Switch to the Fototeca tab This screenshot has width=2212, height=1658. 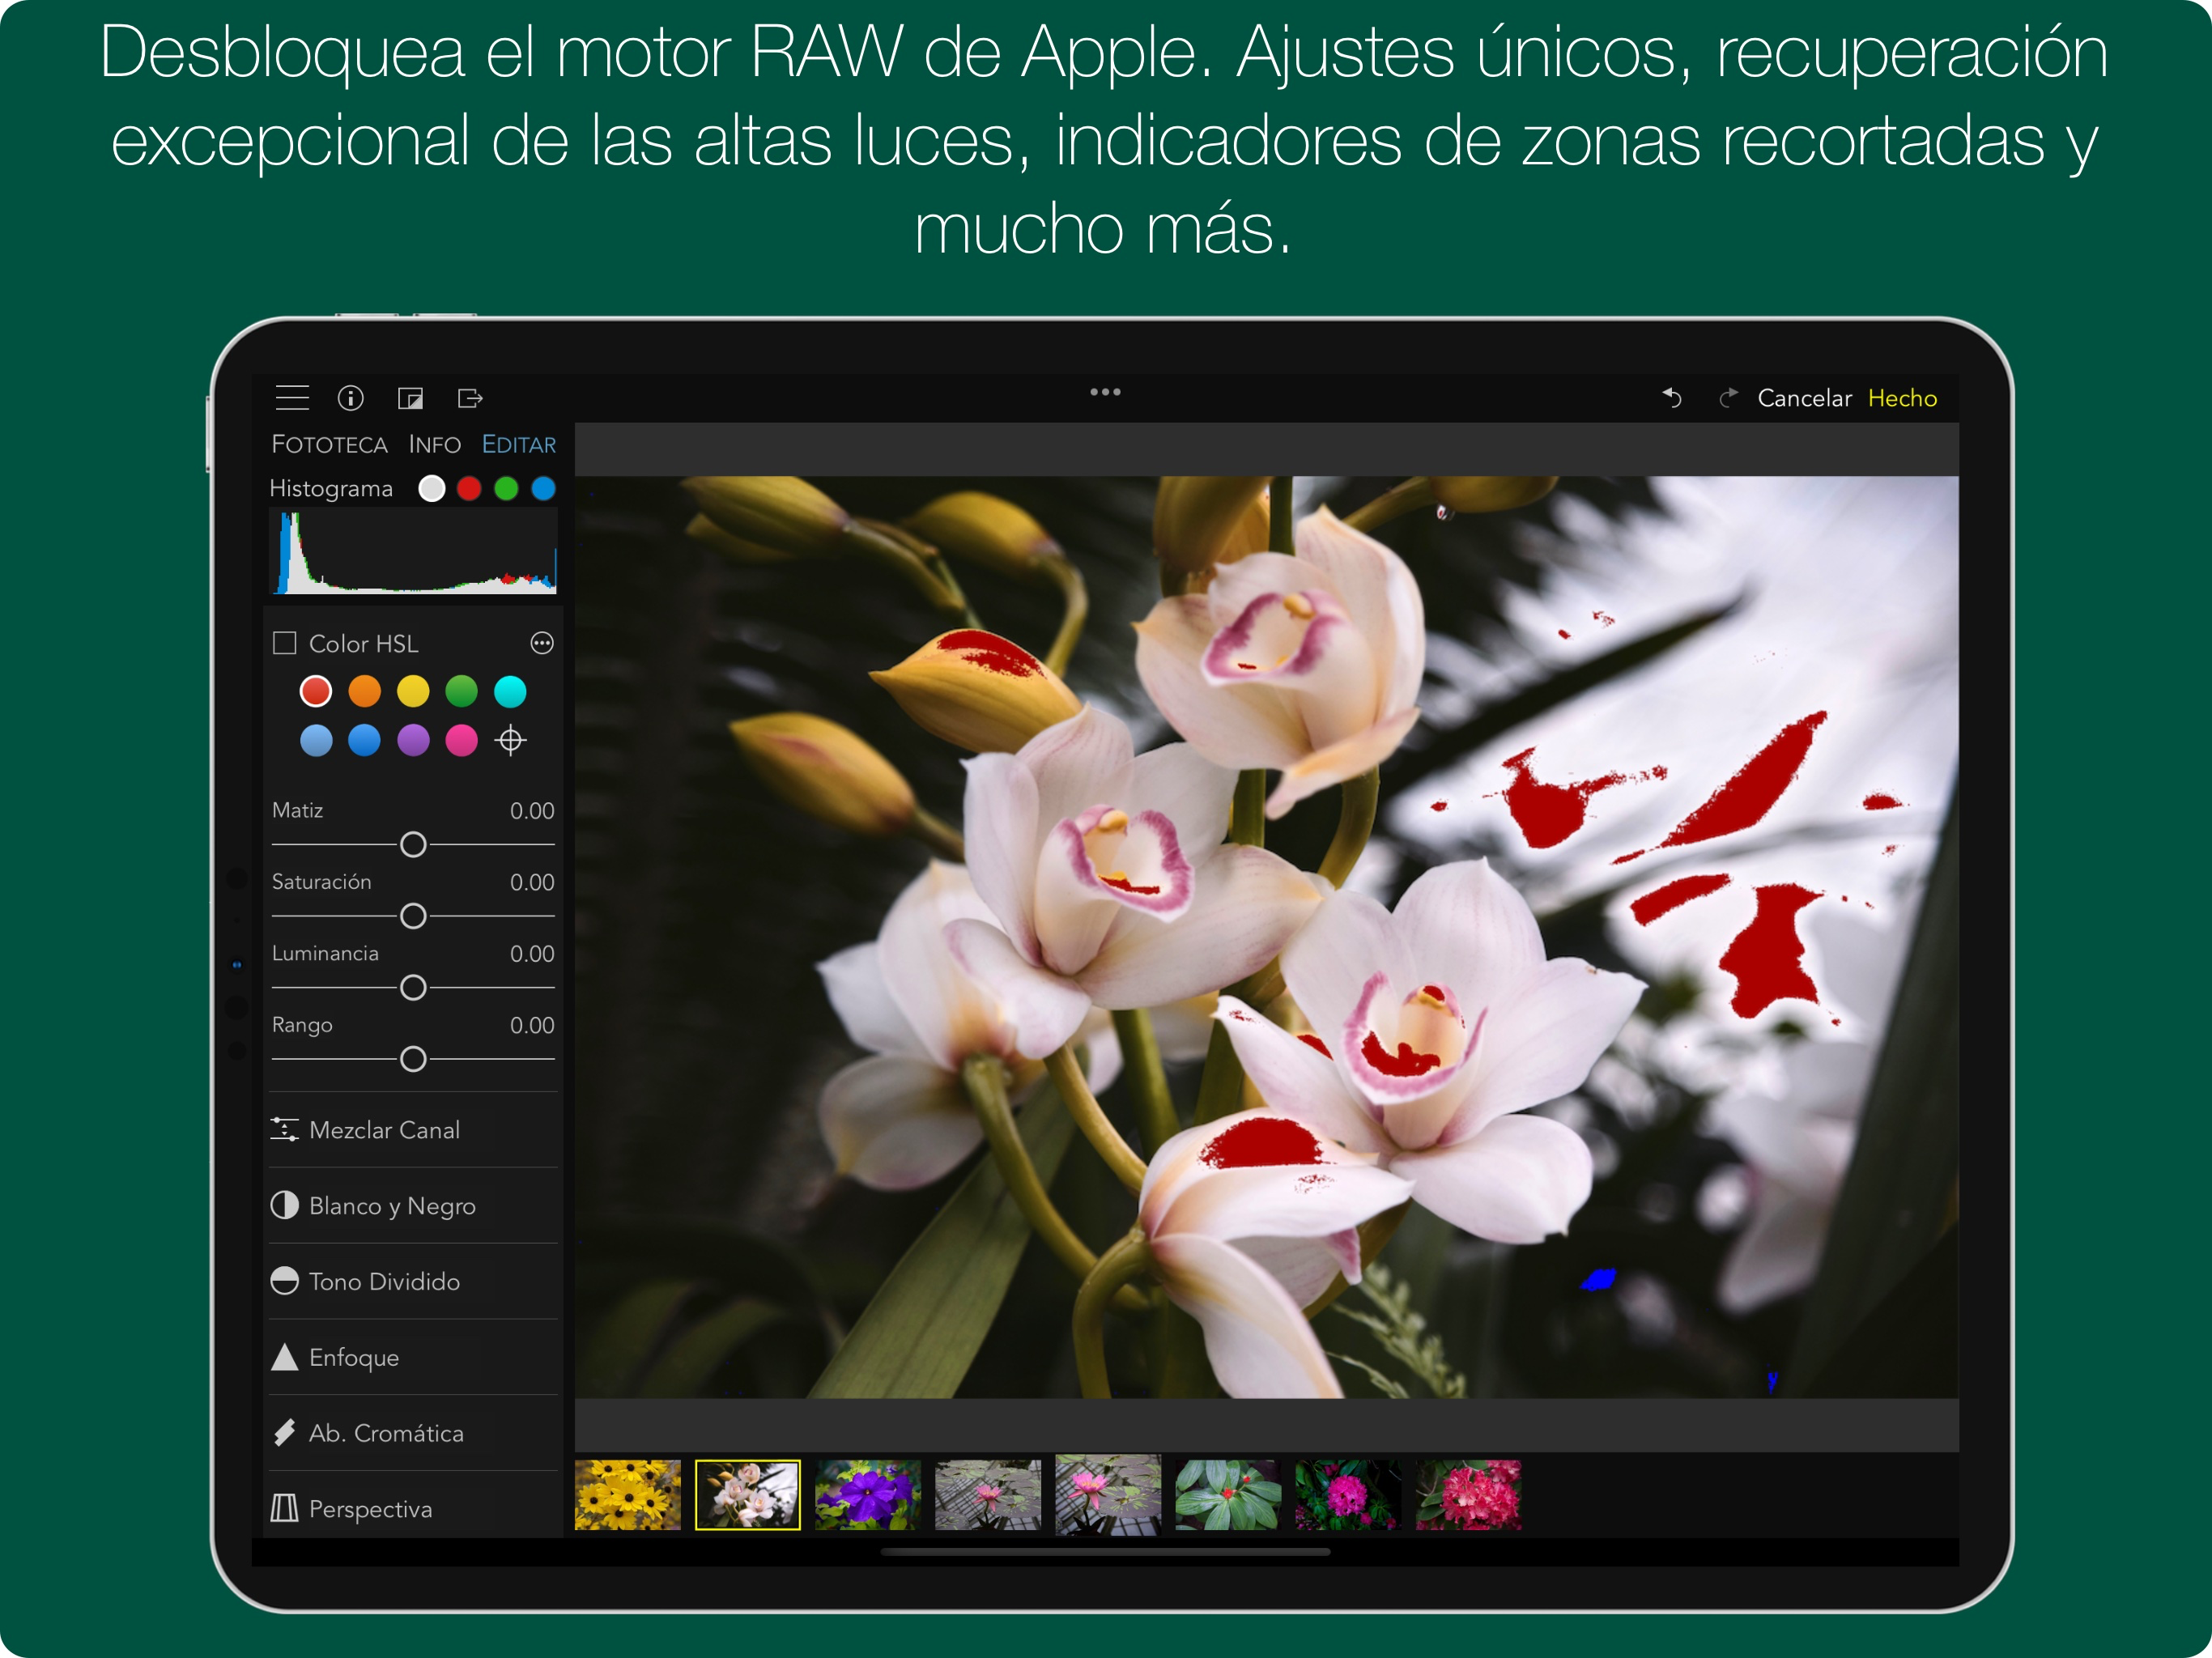[329, 444]
